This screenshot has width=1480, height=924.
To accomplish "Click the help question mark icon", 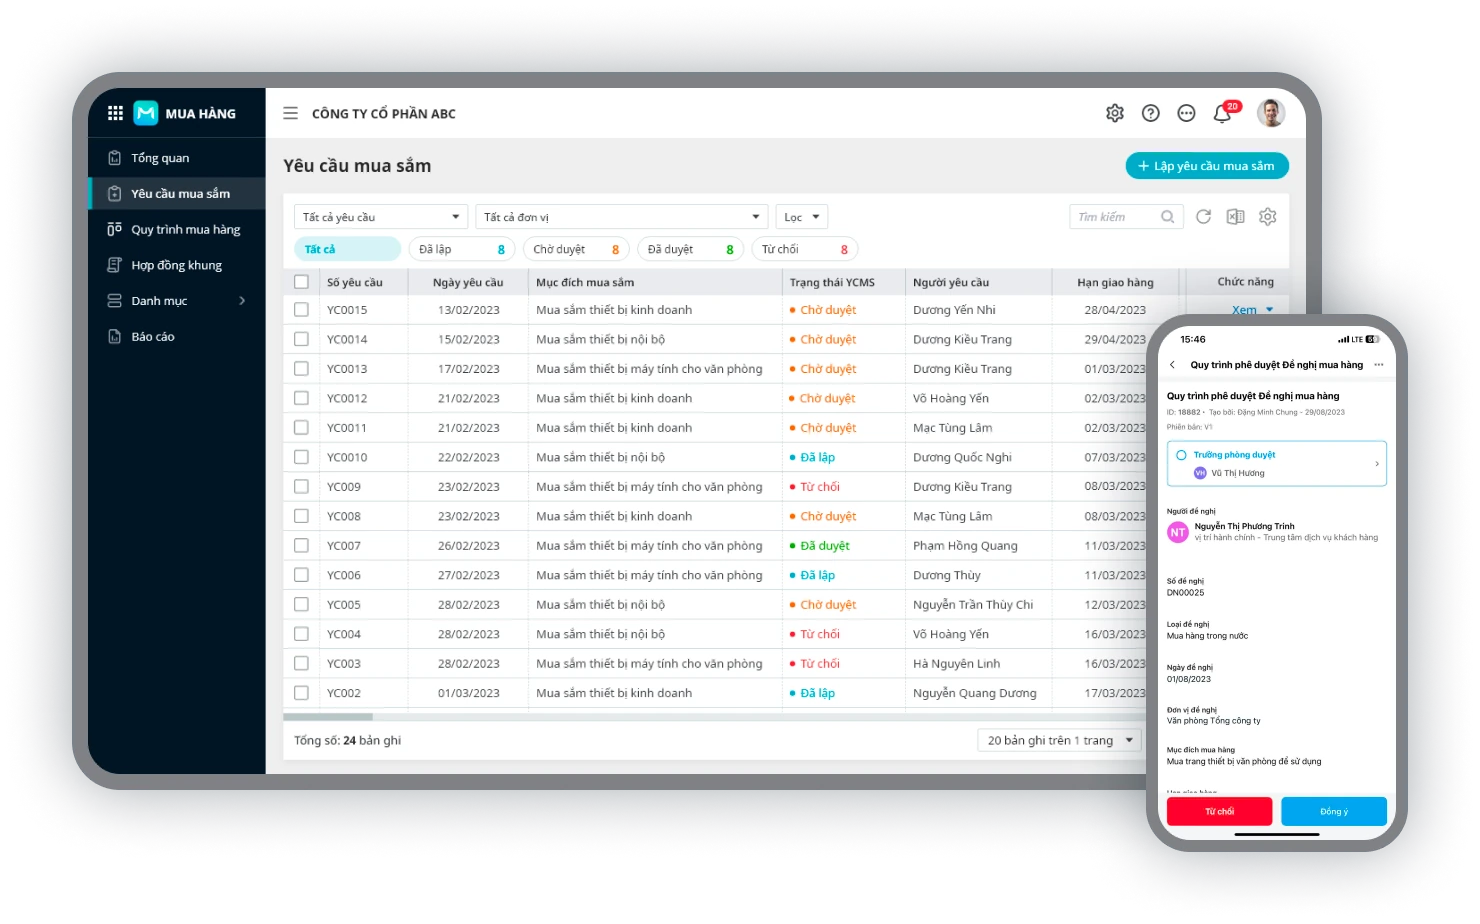I will [1150, 113].
